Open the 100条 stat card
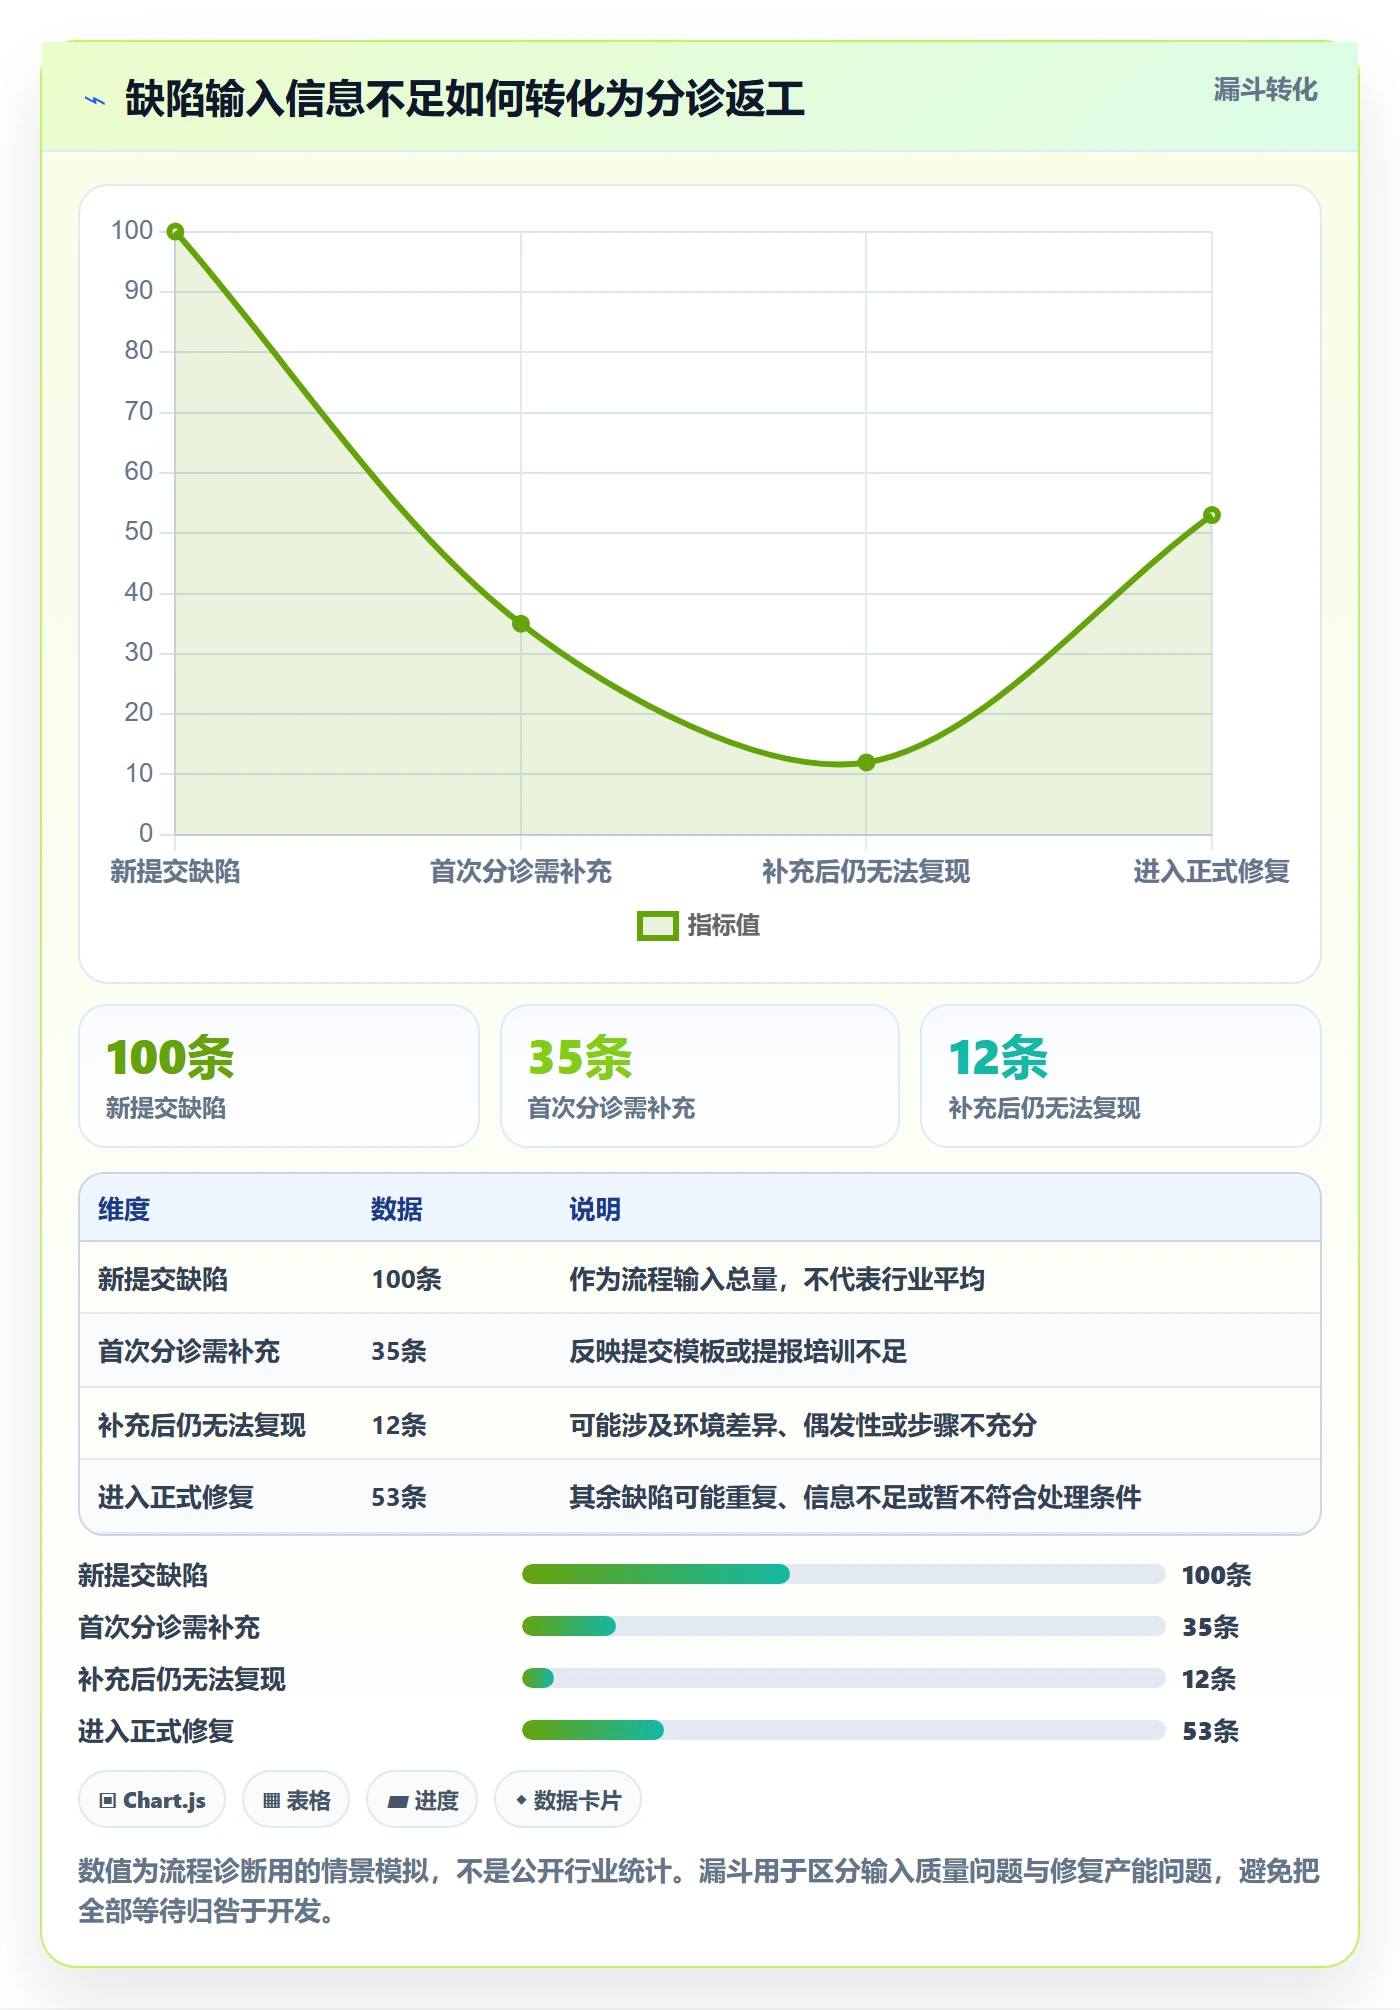The image size is (1400, 2010). click(x=279, y=1076)
